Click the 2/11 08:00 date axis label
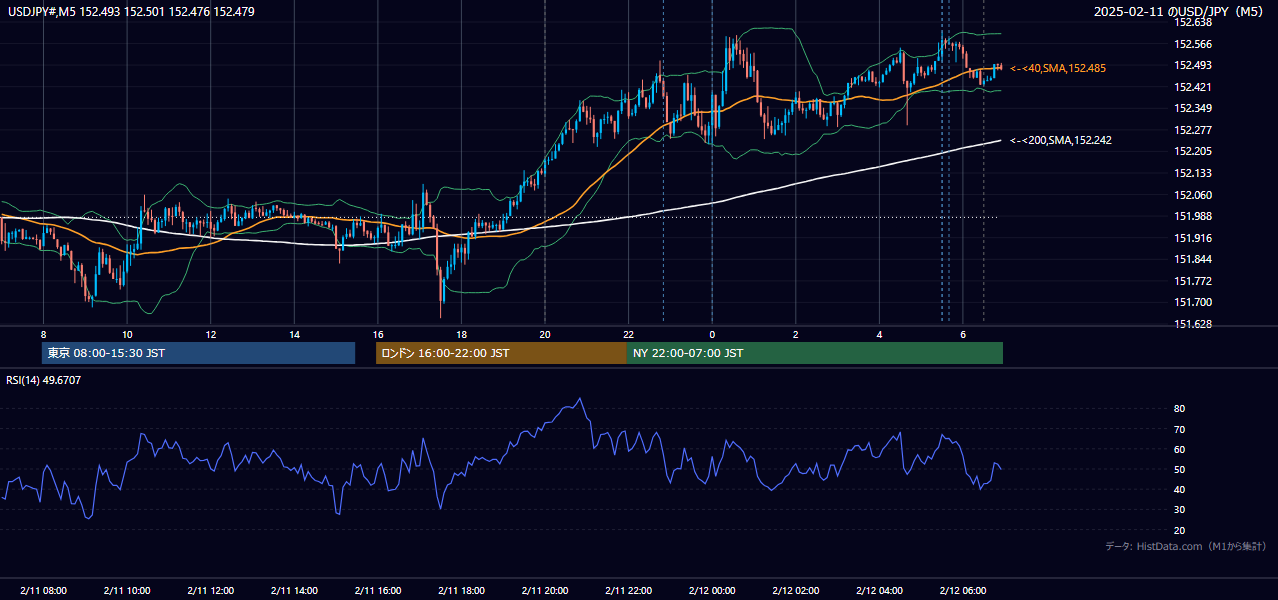 tap(43, 591)
